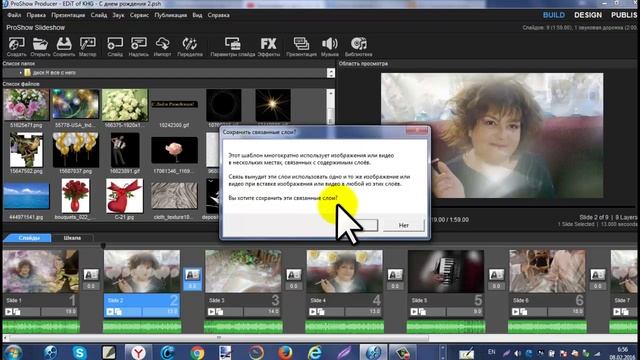The height and width of the screenshot is (360, 640).
Task: Expand the folder tree node arrow
Action: pyautogui.click(x=20, y=73)
